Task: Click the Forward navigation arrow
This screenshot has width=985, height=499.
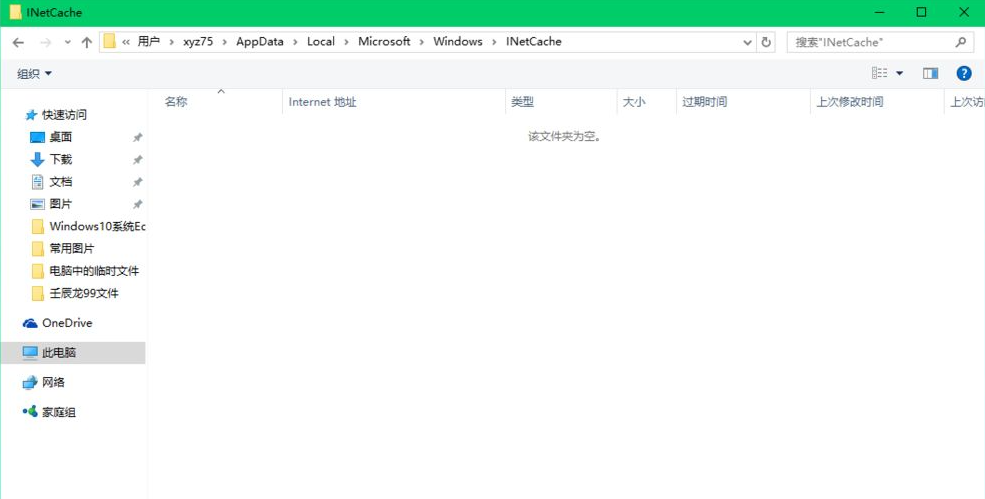Action: (x=45, y=42)
